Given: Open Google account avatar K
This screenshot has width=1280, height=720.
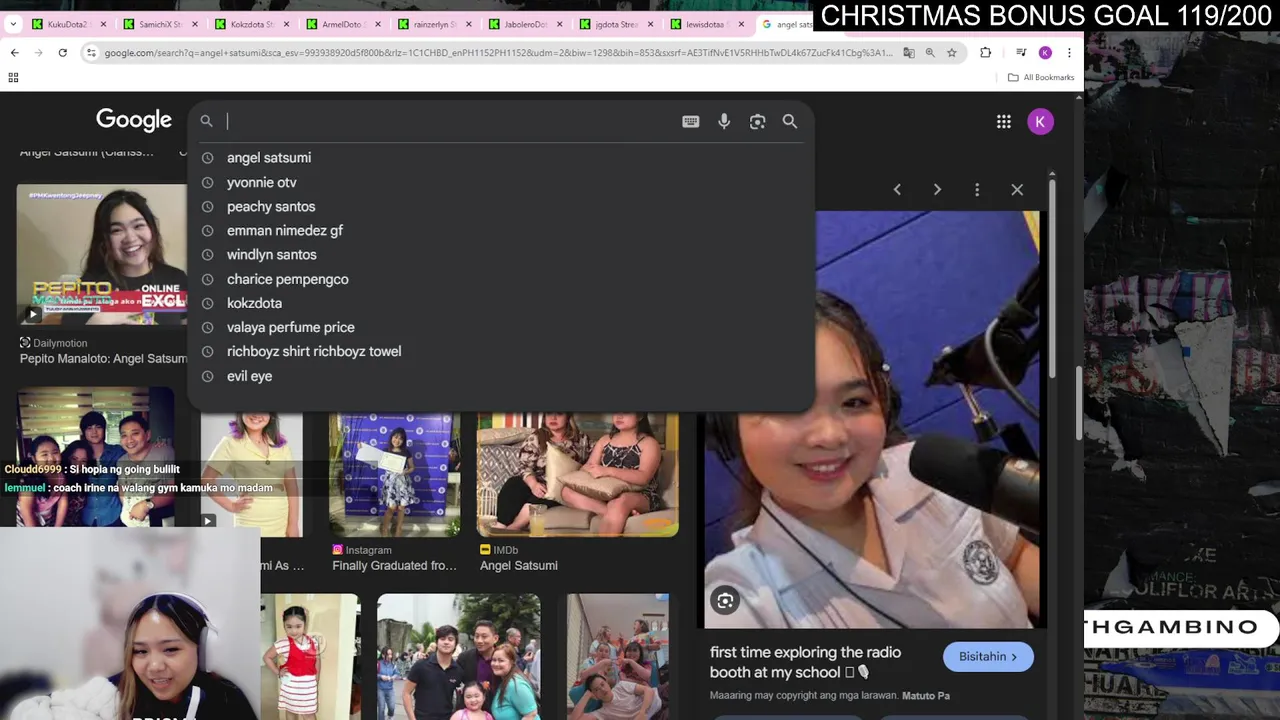Looking at the screenshot, I should coord(1040,121).
